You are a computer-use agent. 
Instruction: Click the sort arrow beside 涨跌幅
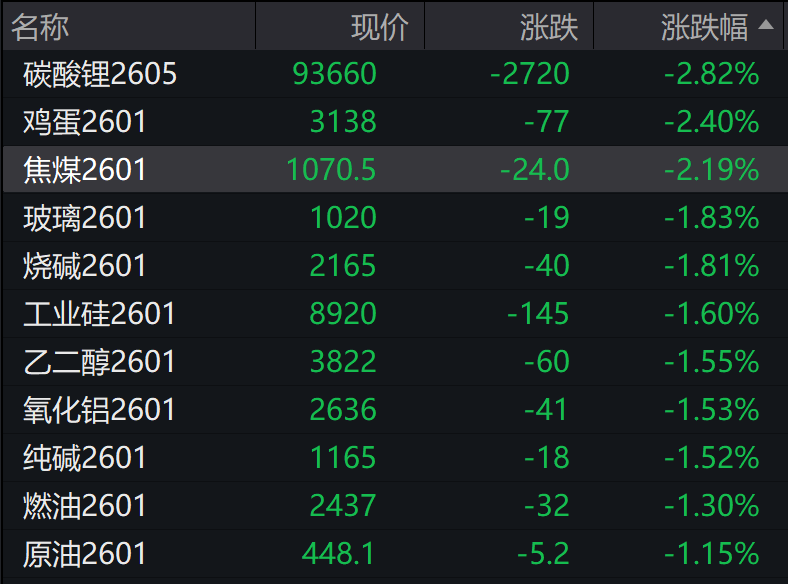[767, 26]
